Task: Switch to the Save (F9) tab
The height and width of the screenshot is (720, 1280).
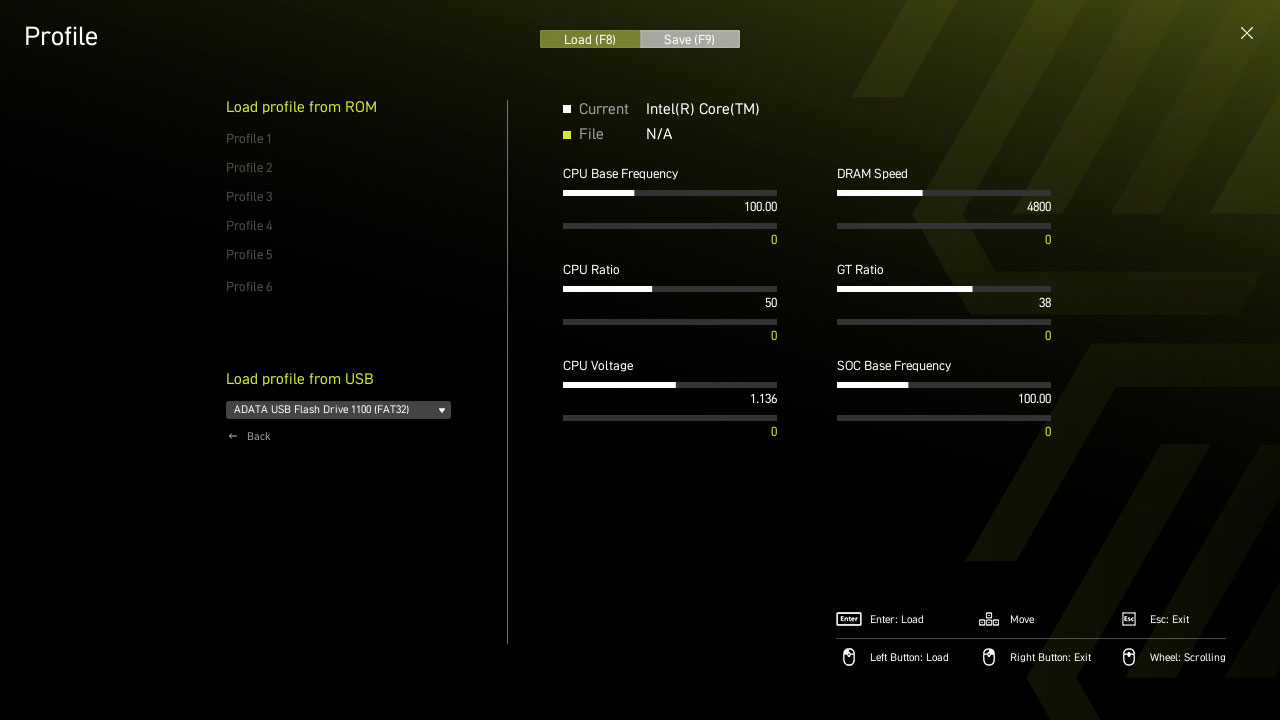Action: click(690, 39)
